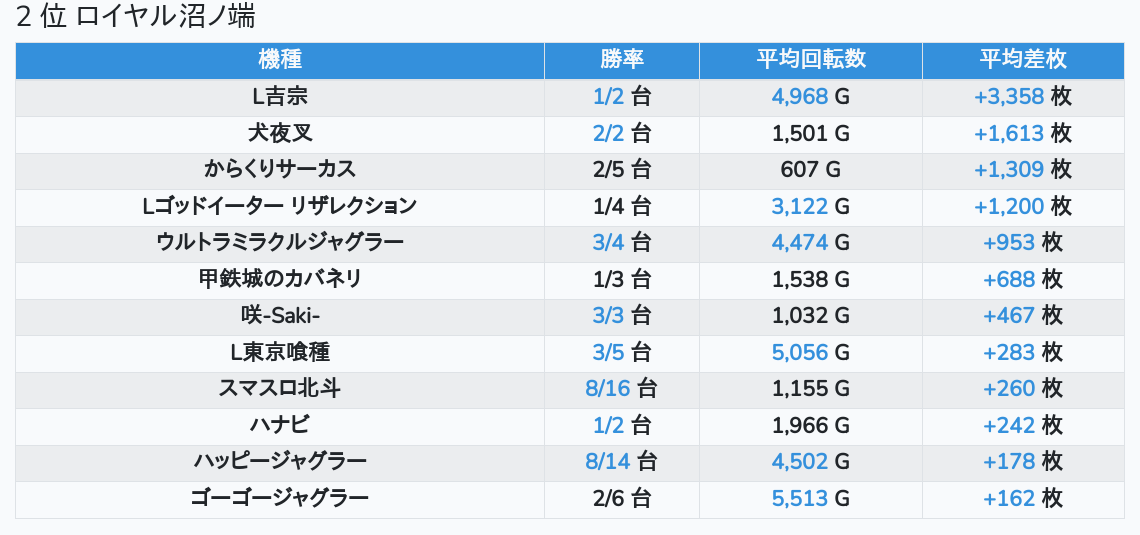Open the からくりサーカス row entry
Screen dimensions: 1140x535
(x=280, y=169)
